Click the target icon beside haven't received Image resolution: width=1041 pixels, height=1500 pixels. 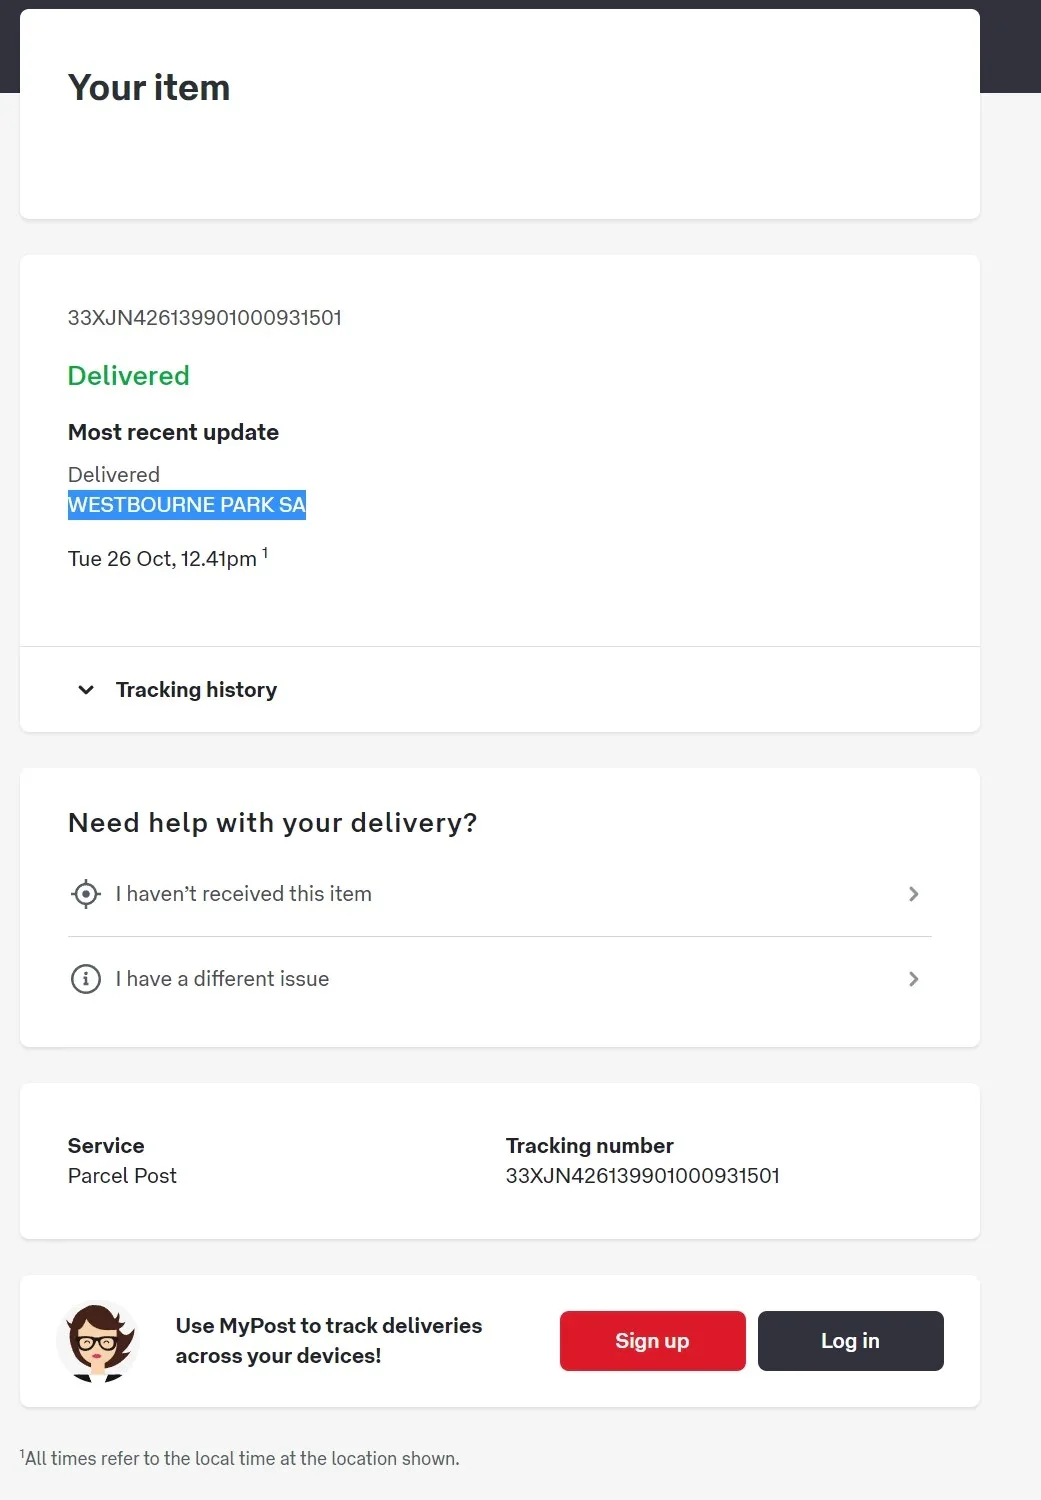tap(86, 894)
